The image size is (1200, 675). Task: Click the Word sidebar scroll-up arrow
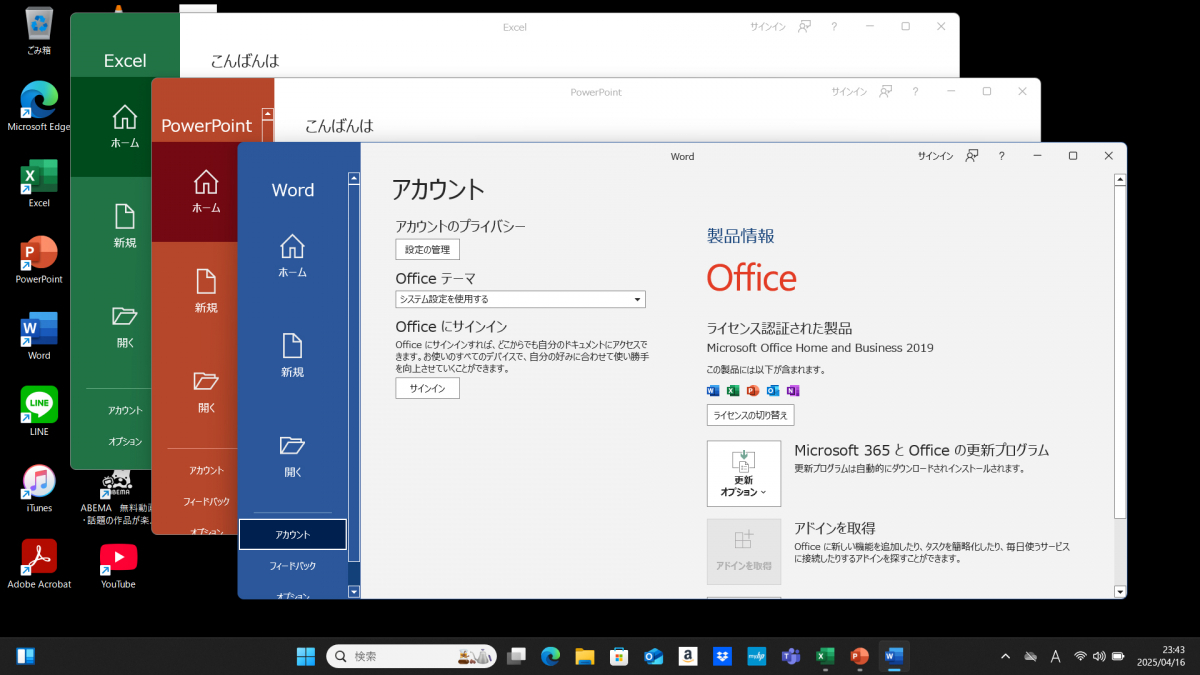coord(353,178)
